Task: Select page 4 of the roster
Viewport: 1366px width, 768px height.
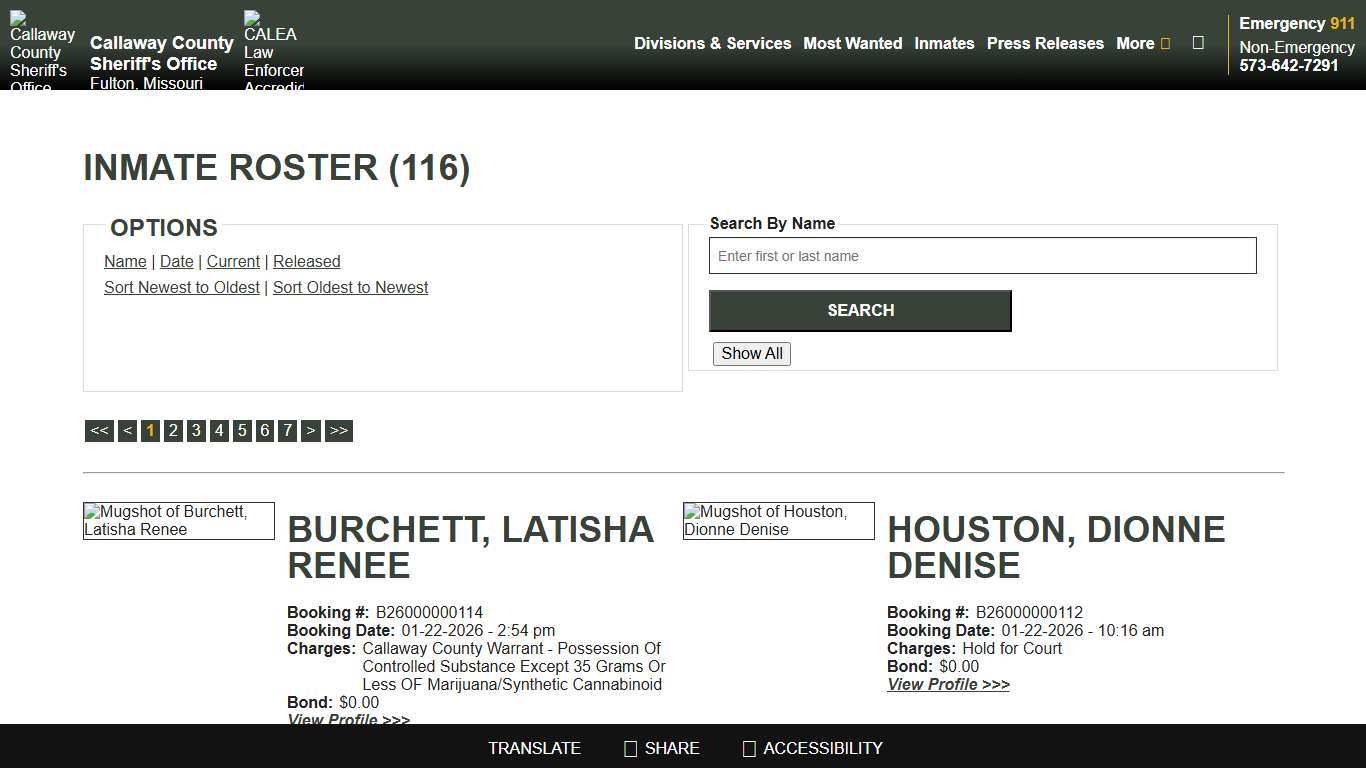Action: (x=219, y=430)
